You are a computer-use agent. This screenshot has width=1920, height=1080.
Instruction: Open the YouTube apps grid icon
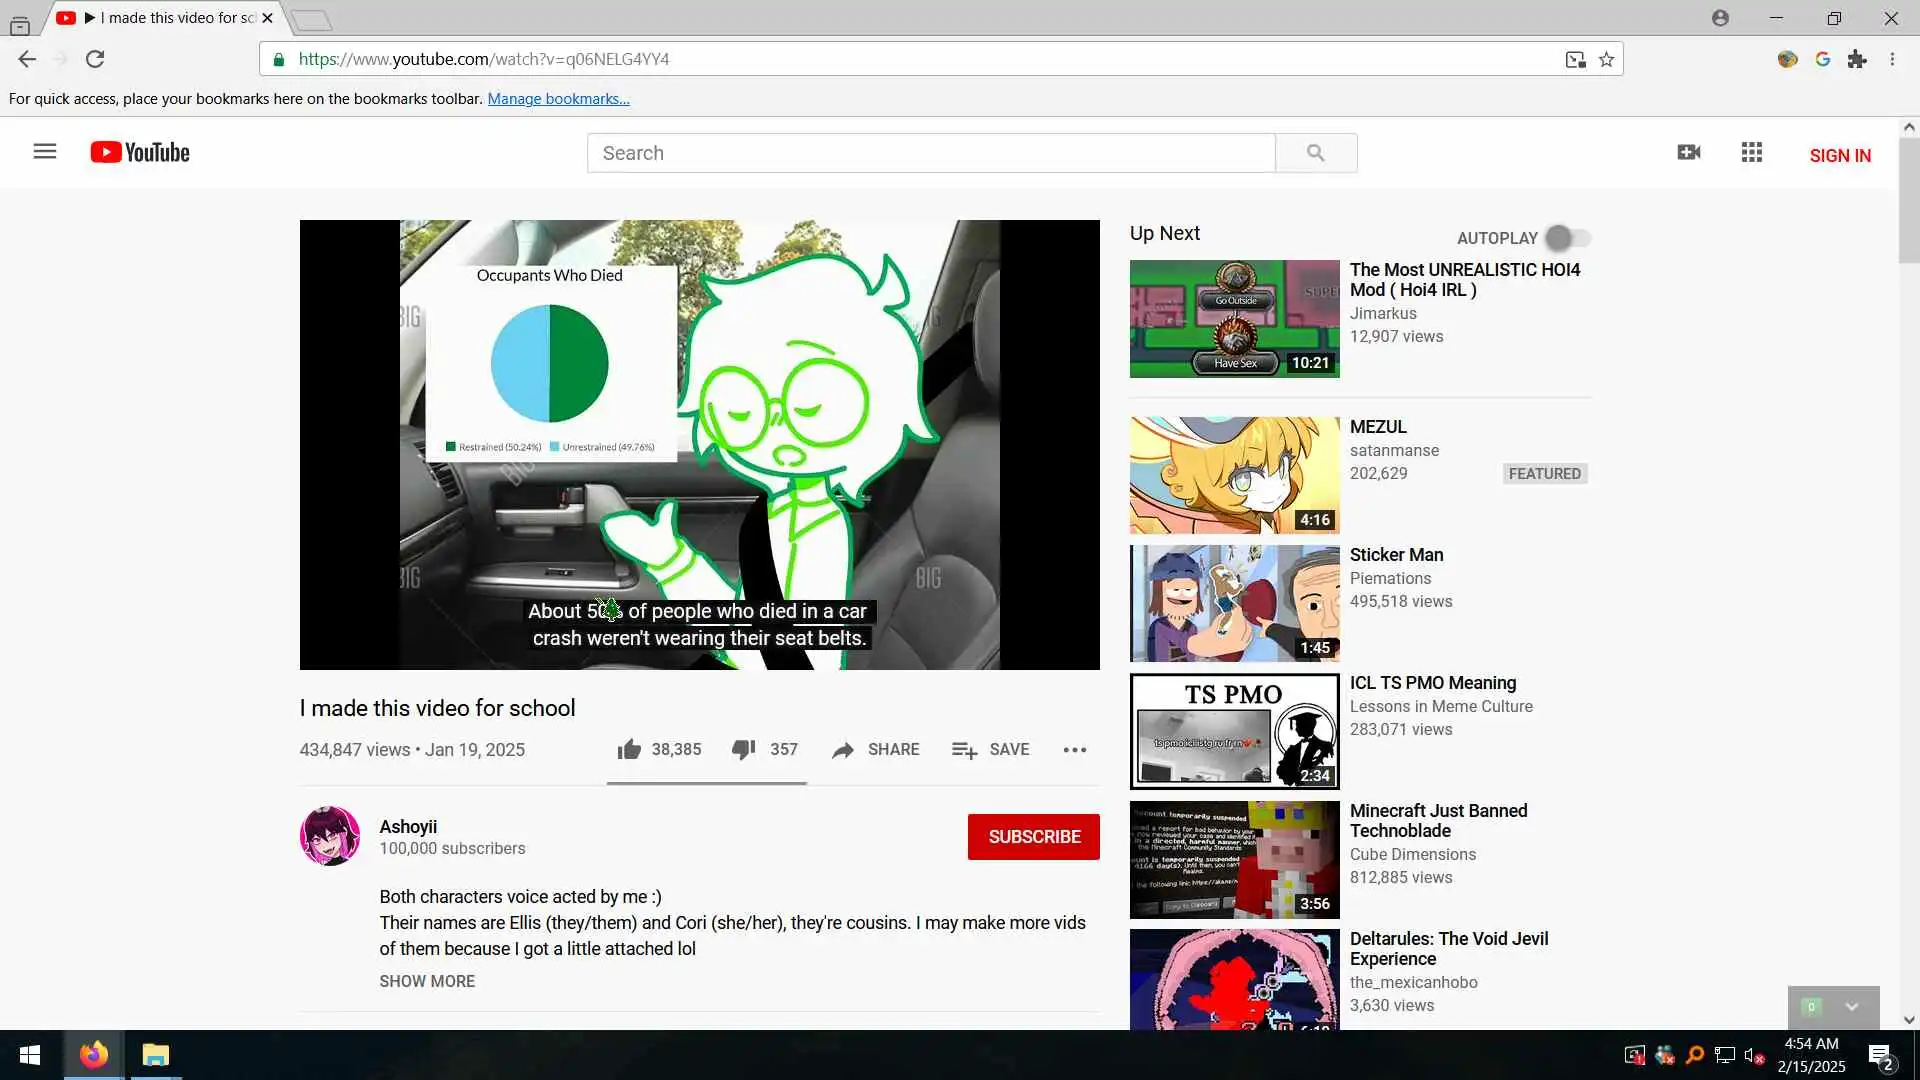1751,152
